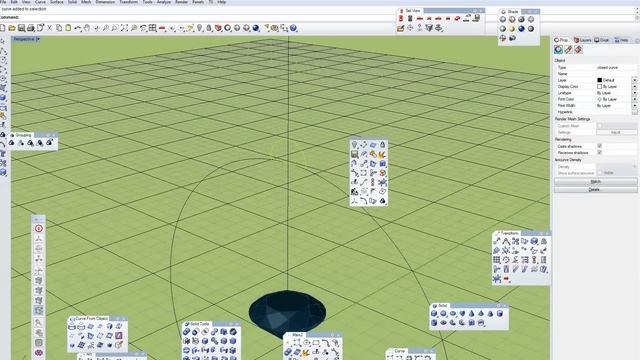Click the Cone icon in the Solid toolbar
This screenshot has height=360, width=640.
point(471,313)
